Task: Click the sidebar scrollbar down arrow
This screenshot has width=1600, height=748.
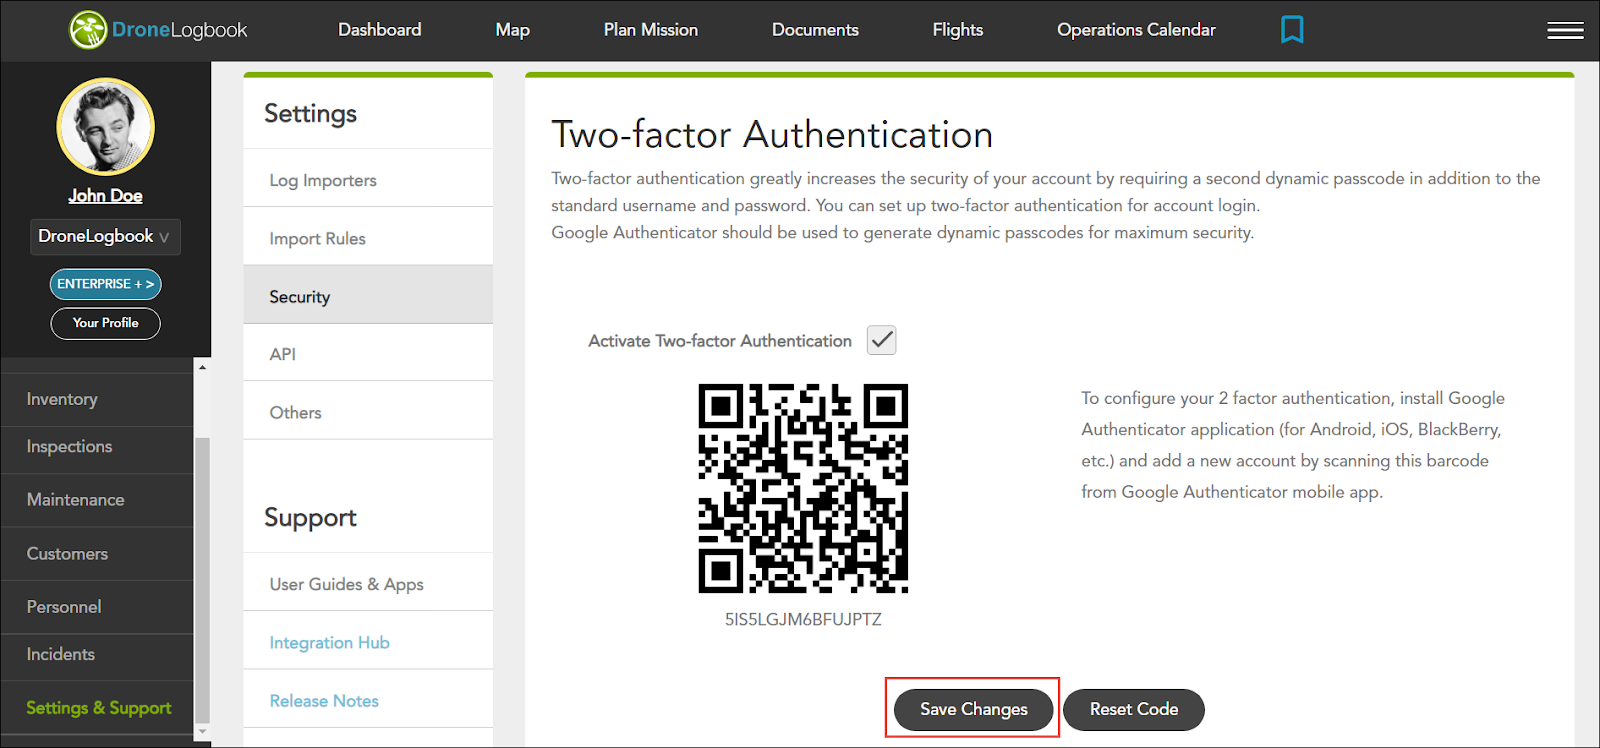Action: [203, 732]
